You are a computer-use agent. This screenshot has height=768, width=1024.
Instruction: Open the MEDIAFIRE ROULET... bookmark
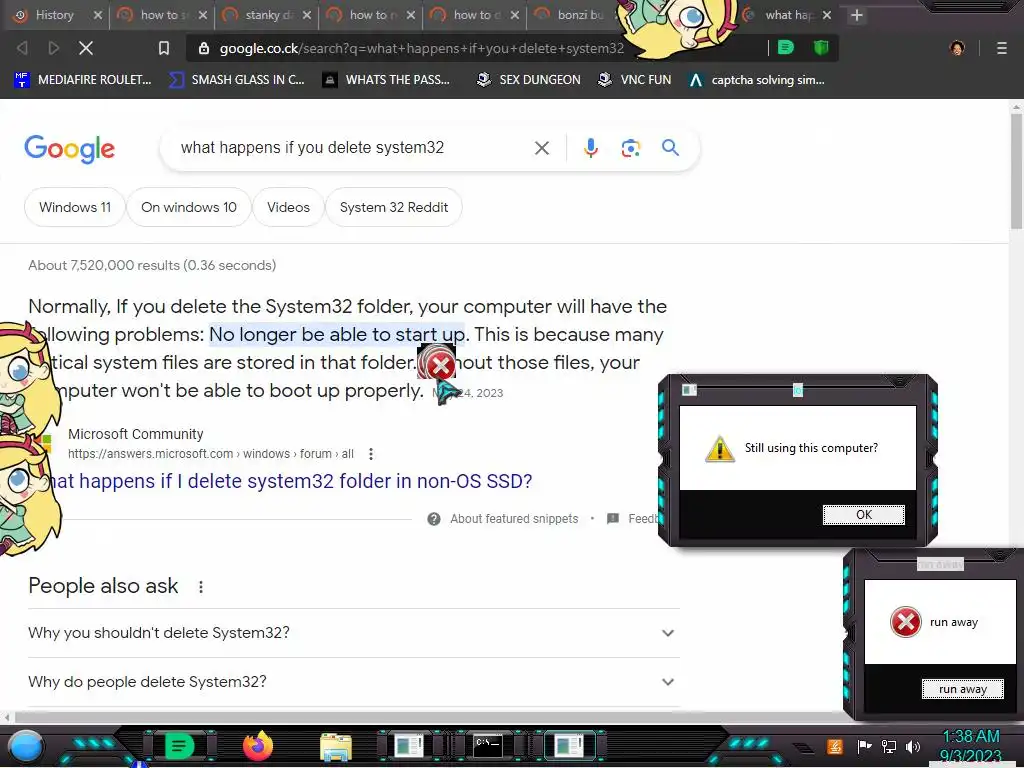coord(83,80)
